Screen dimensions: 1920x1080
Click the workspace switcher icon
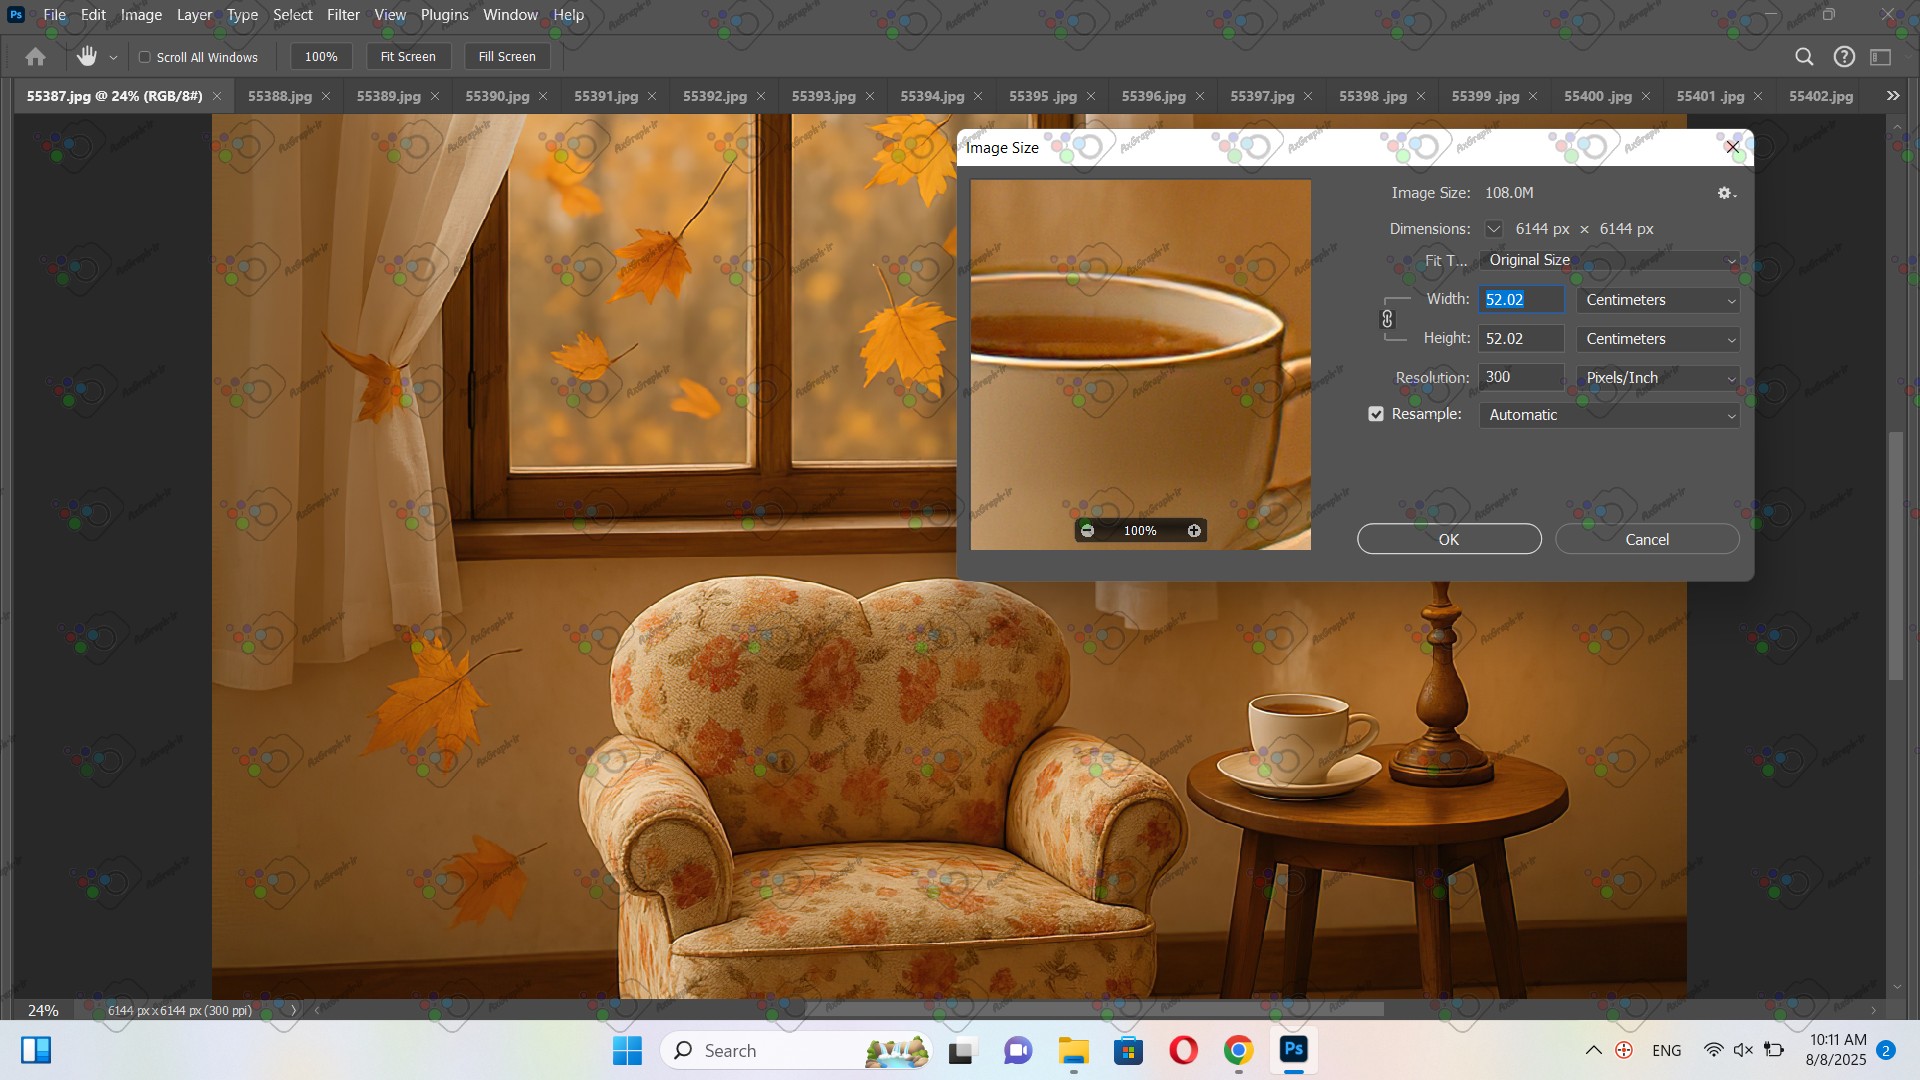[1881, 57]
